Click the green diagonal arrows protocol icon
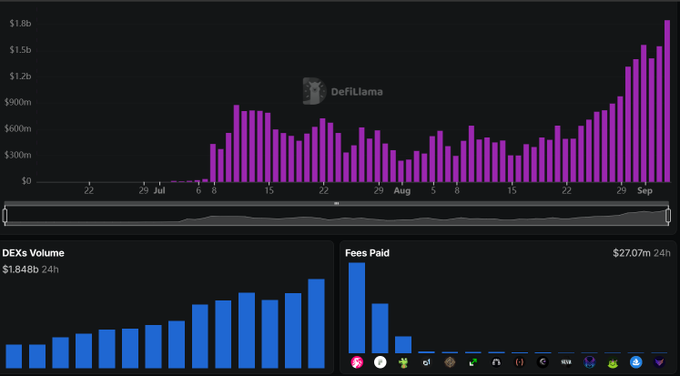 (x=473, y=362)
